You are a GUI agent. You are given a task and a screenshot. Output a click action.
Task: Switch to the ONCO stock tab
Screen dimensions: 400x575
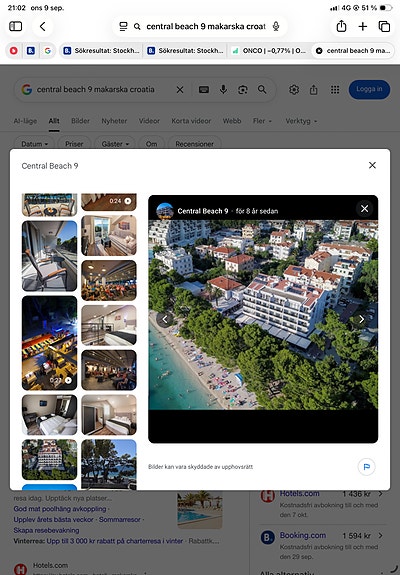(x=269, y=51)
